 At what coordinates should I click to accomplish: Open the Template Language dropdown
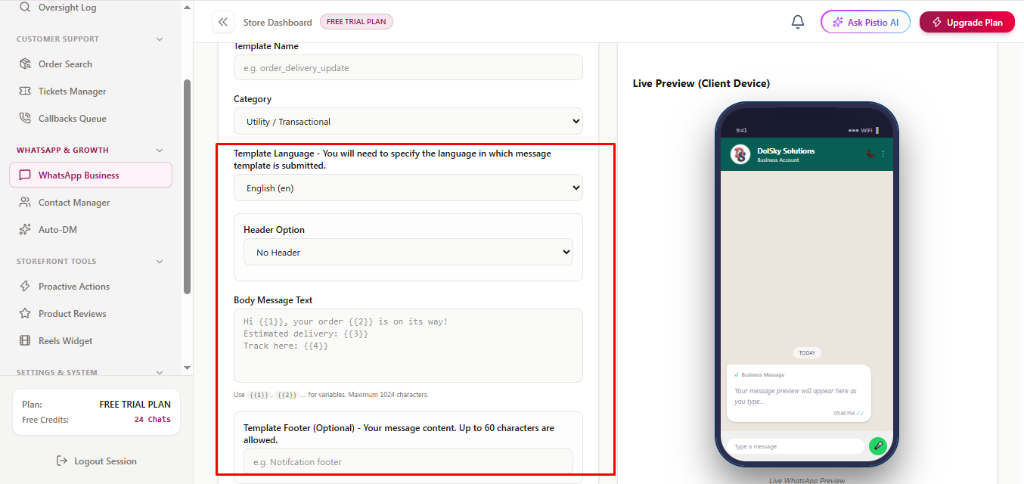point(408,188)
